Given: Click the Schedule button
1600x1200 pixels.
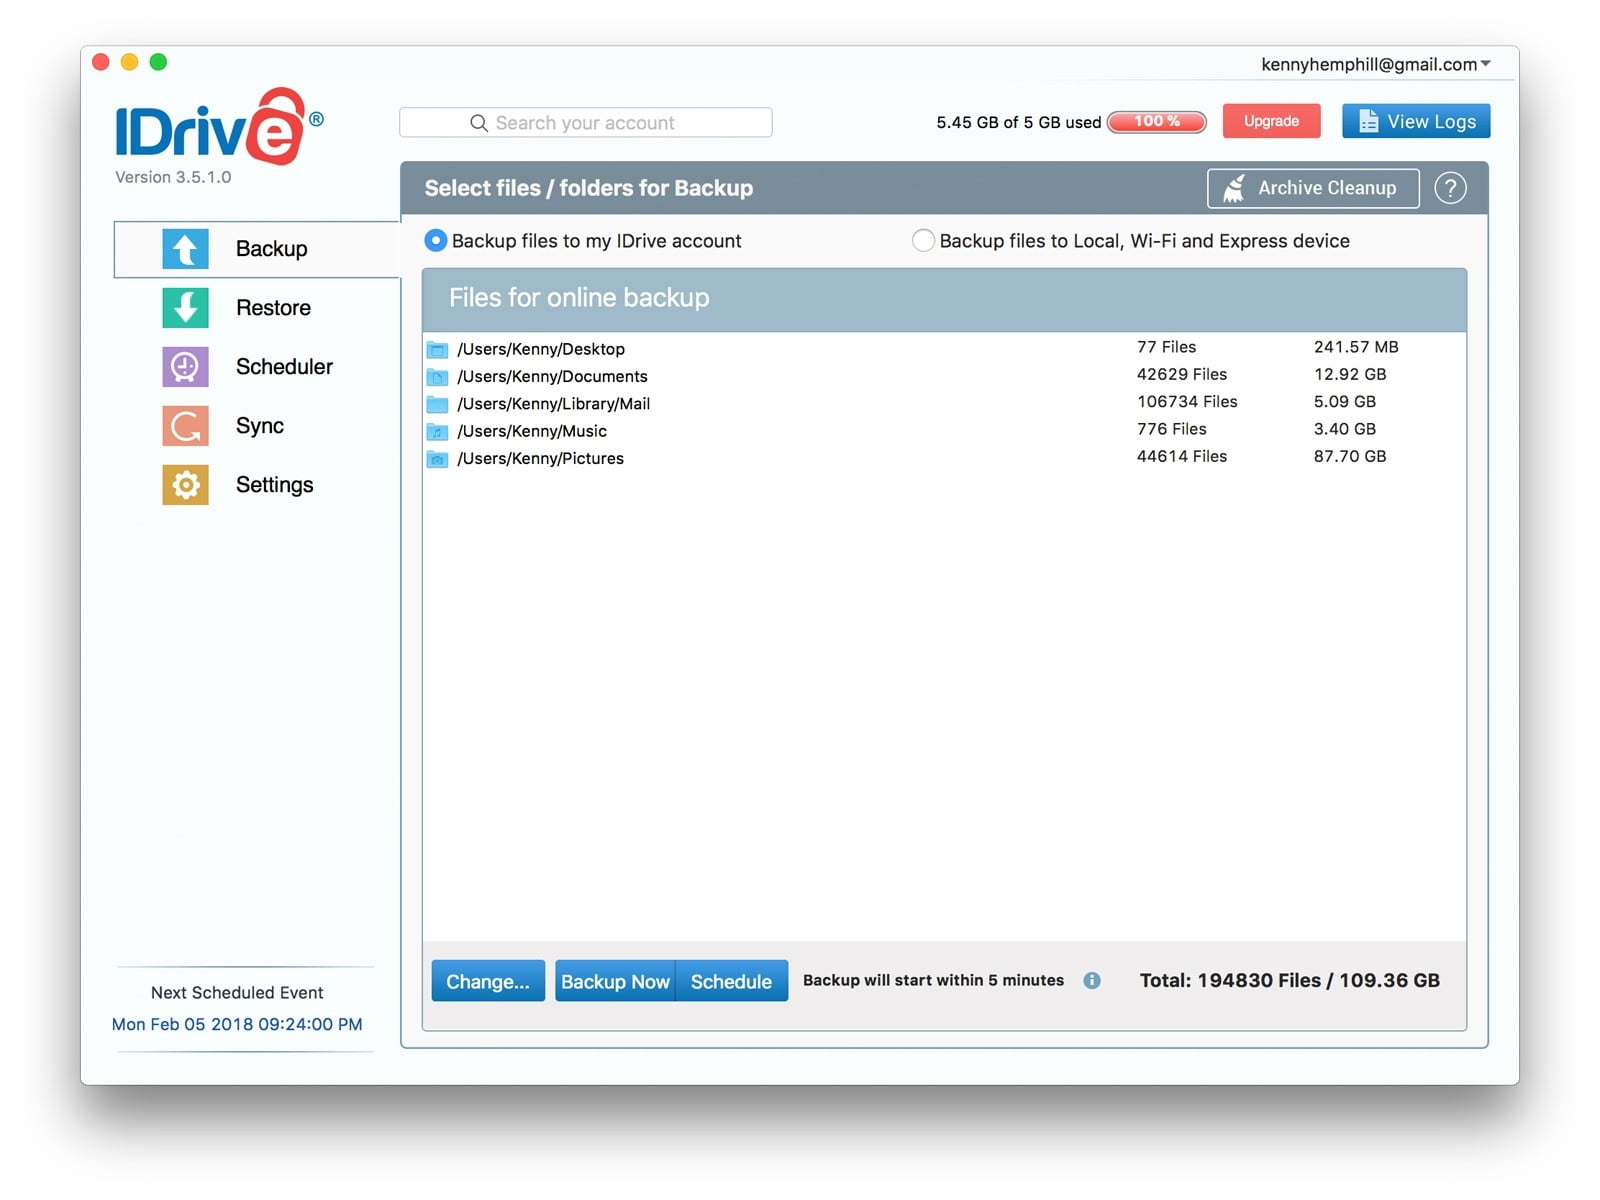Looking at the screenshot, I should click(x=732, y=981).
